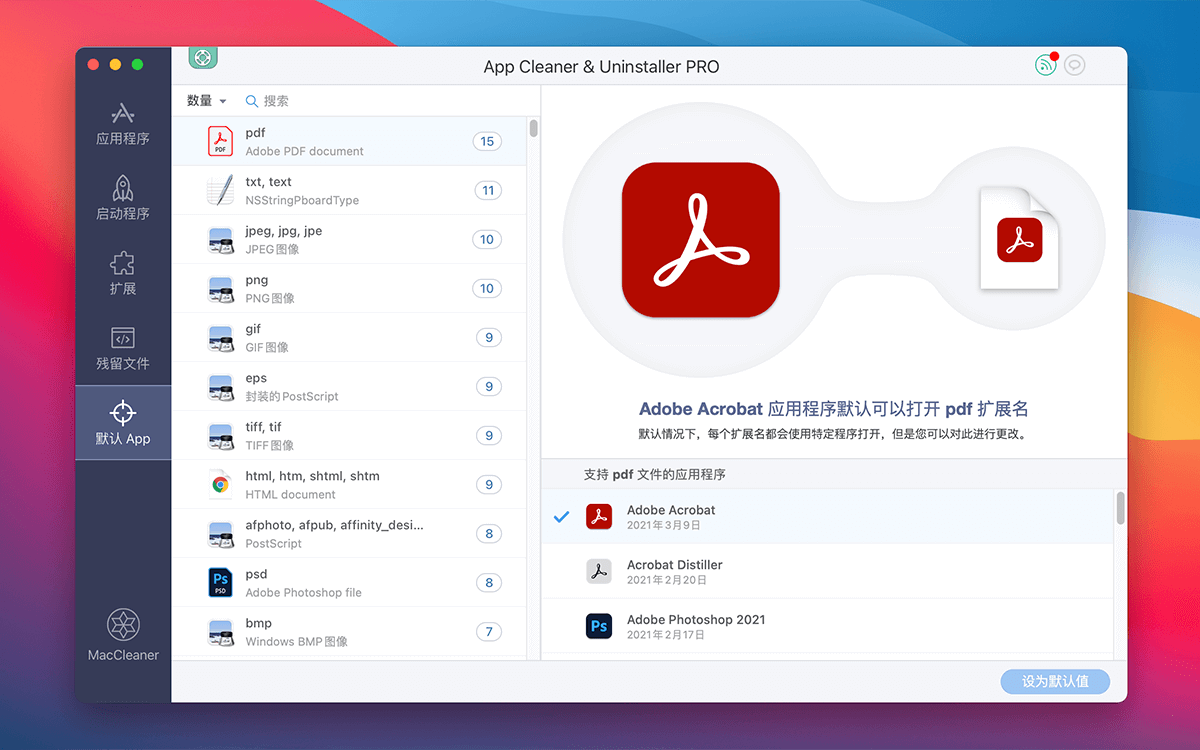
Task: Click the count badge 11 for txt
Action: coord(488,190)
